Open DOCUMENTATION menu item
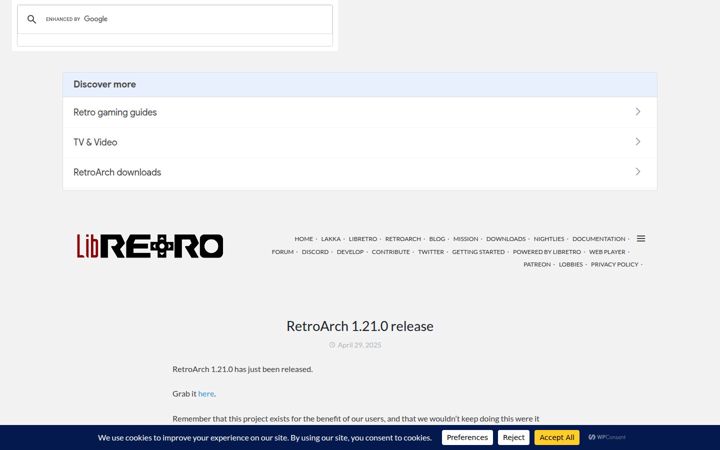Image resolution: width=720 pixels, height=450 pixels. (x=599, y=239)
